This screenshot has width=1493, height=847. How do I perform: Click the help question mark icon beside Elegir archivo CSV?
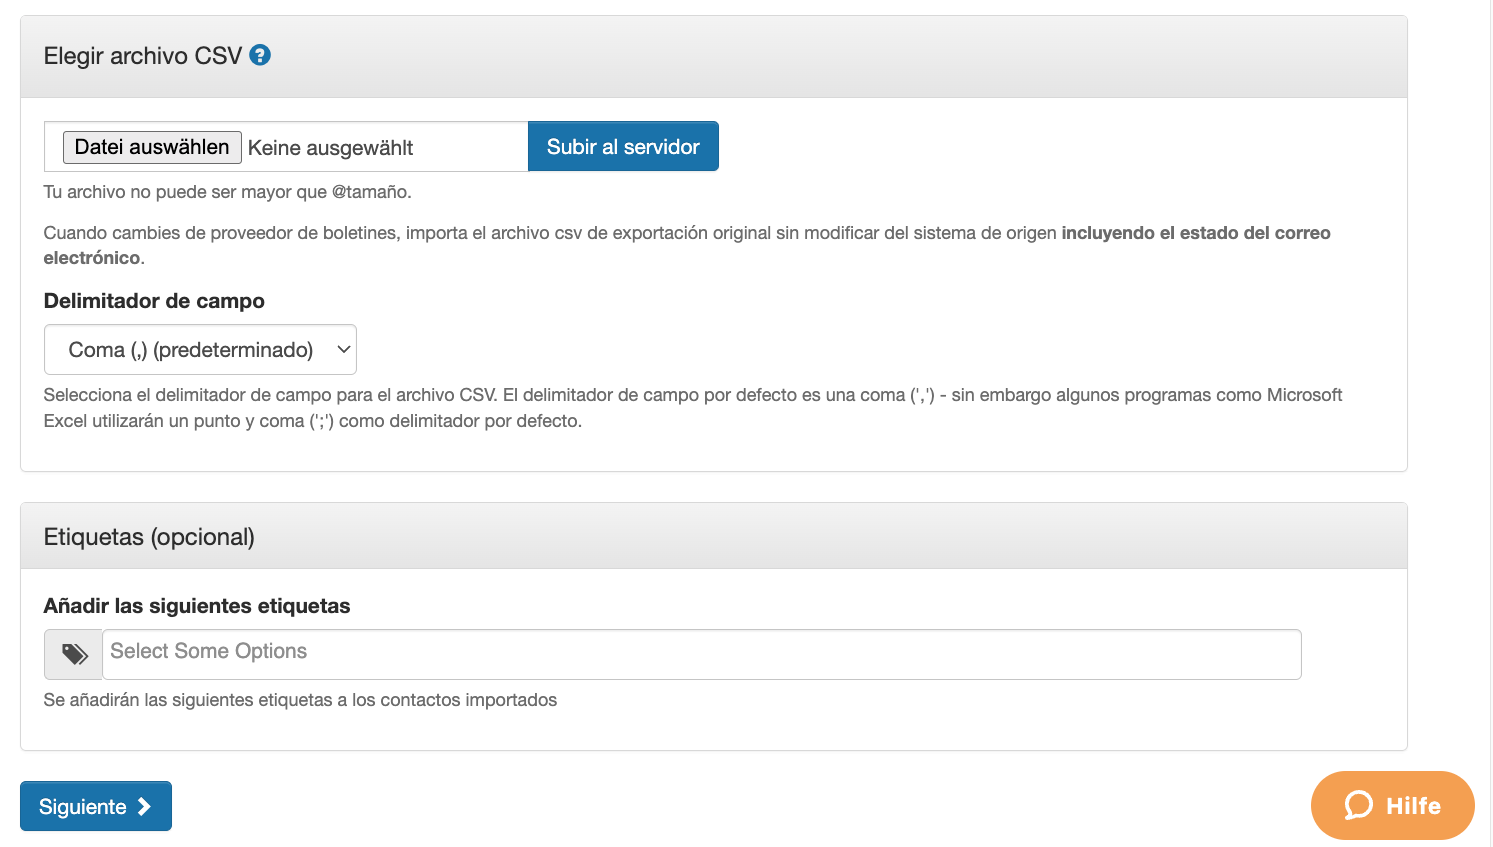pyautogui.click(x=260, y=55)
